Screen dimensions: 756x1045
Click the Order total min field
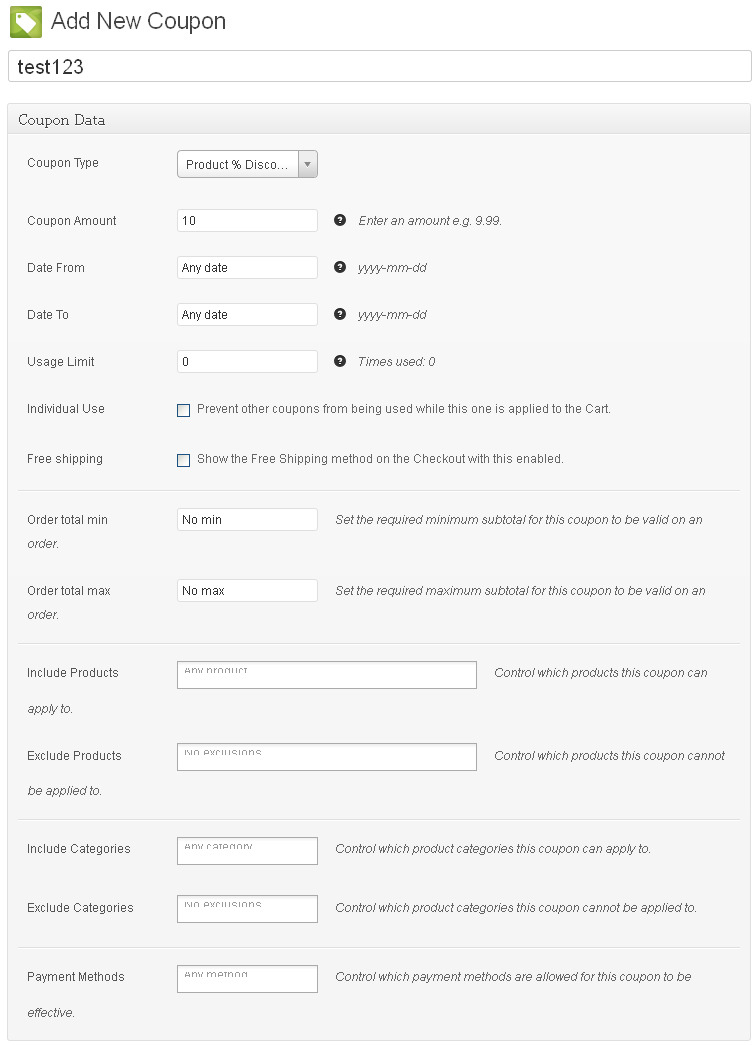click(x=247, y=520)
